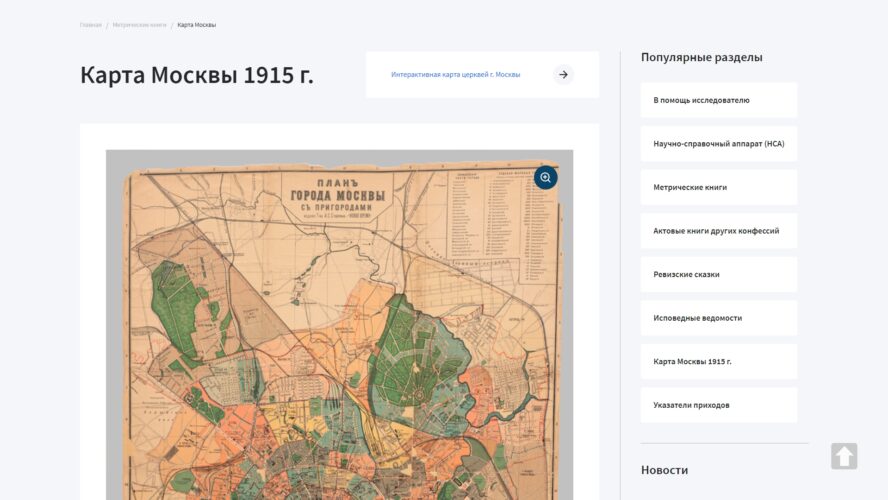Click the 1915 Moscow map image

click(339, 325)
